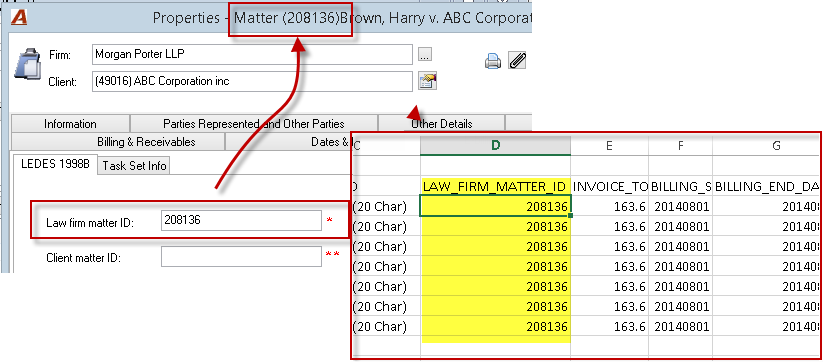
Task: Click the BILLING_END_DA header cell in column G
Action: (767, 186)
